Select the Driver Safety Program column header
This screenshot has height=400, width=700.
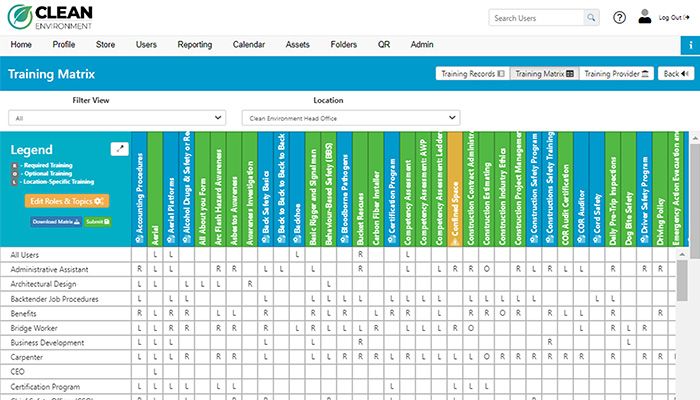644,189
